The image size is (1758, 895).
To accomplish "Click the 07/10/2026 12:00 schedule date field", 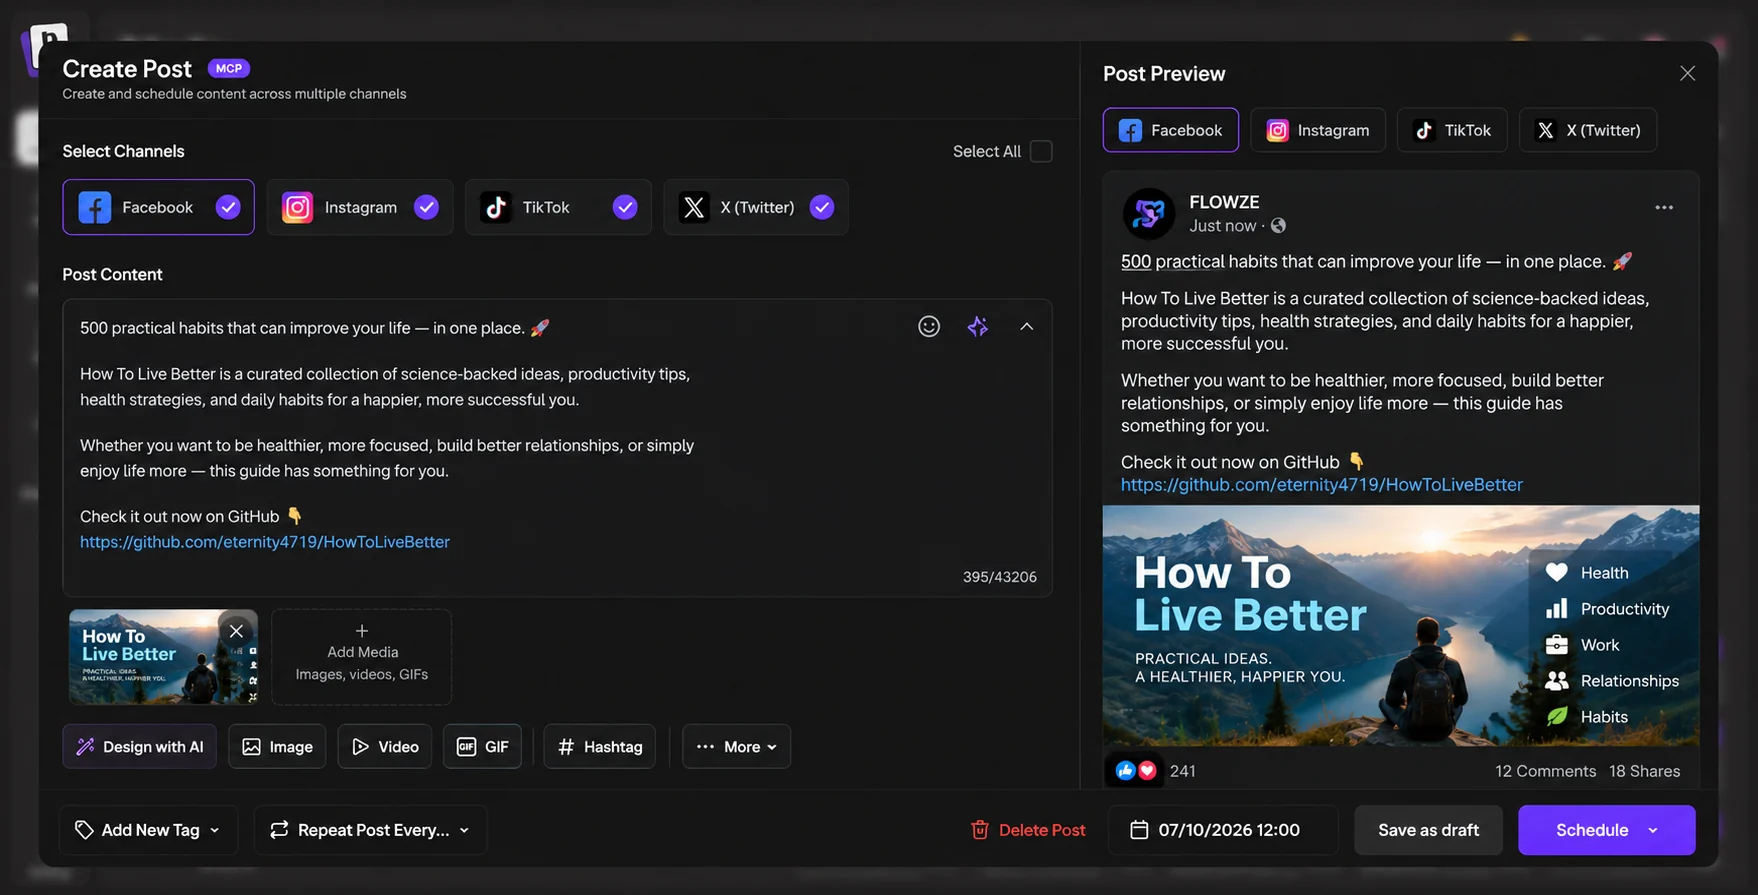I will coord(1223,830).
